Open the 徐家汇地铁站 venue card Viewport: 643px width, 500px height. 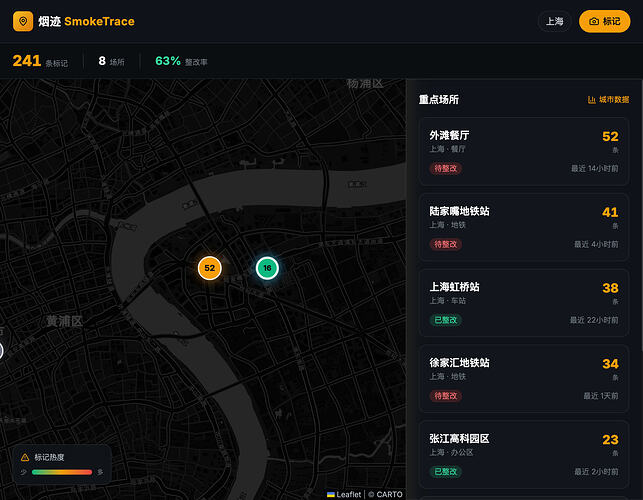point(524,379)
